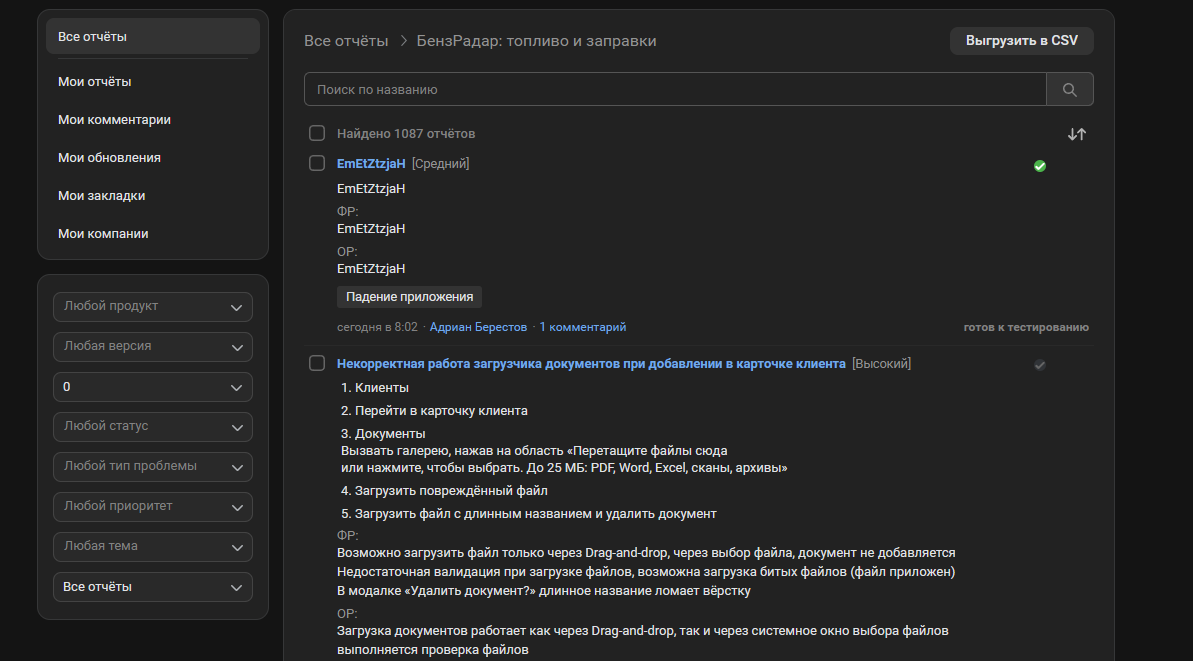The image size is (1193, 661).
Task: Open the Любой статус dropdown
Action: click(153, 427)
